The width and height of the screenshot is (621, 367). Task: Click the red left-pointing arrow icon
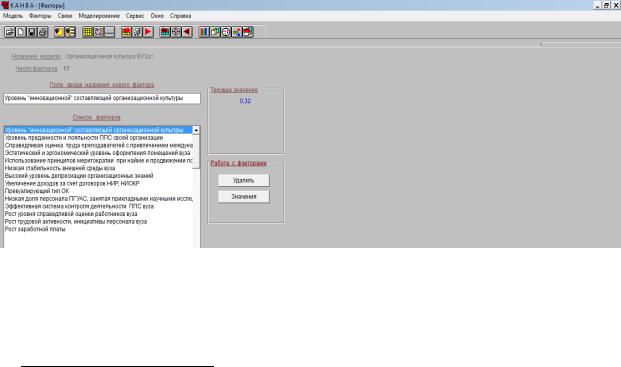point(187,32)
